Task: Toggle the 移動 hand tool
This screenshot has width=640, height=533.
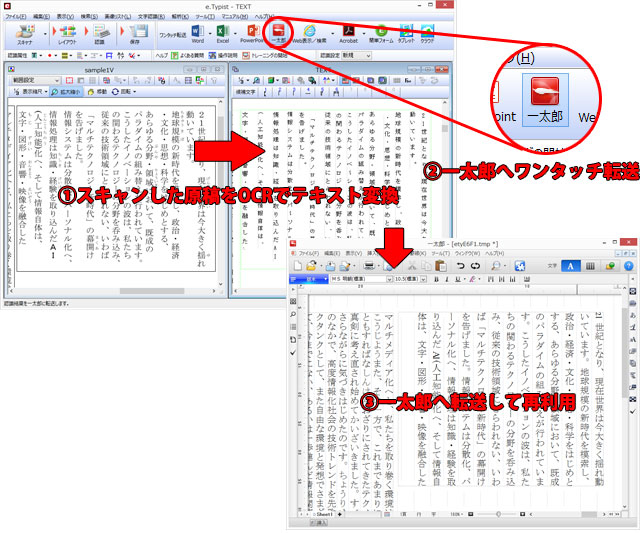Action: 98,92
